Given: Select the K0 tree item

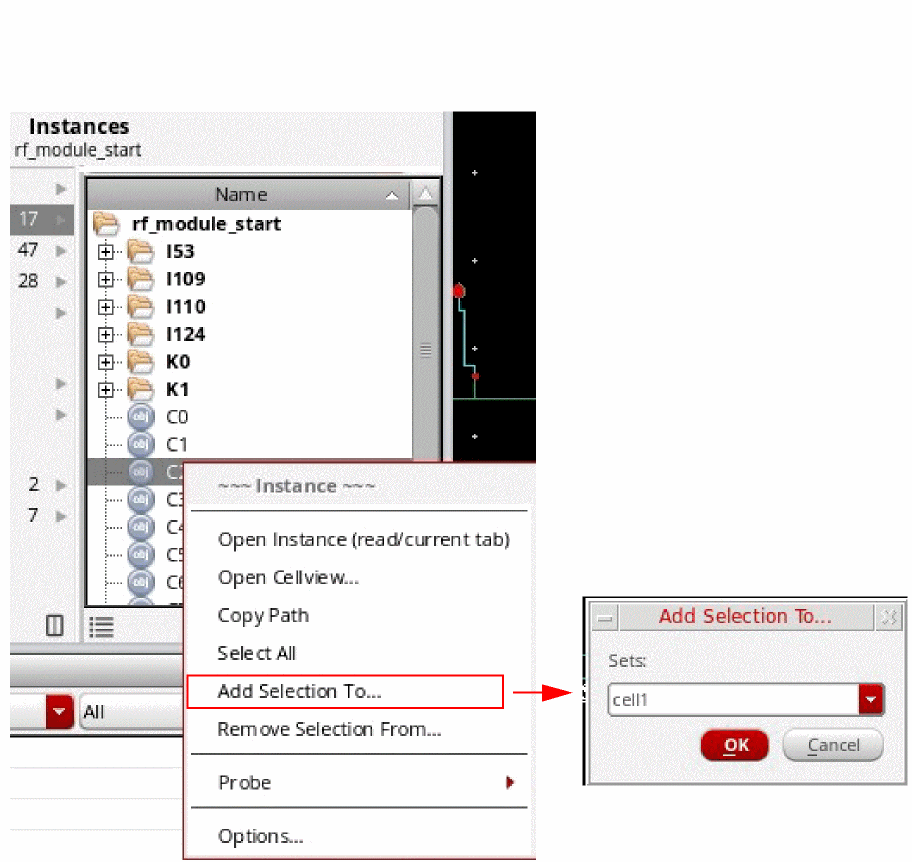Looking at the screenshot, I should (178, 362).
